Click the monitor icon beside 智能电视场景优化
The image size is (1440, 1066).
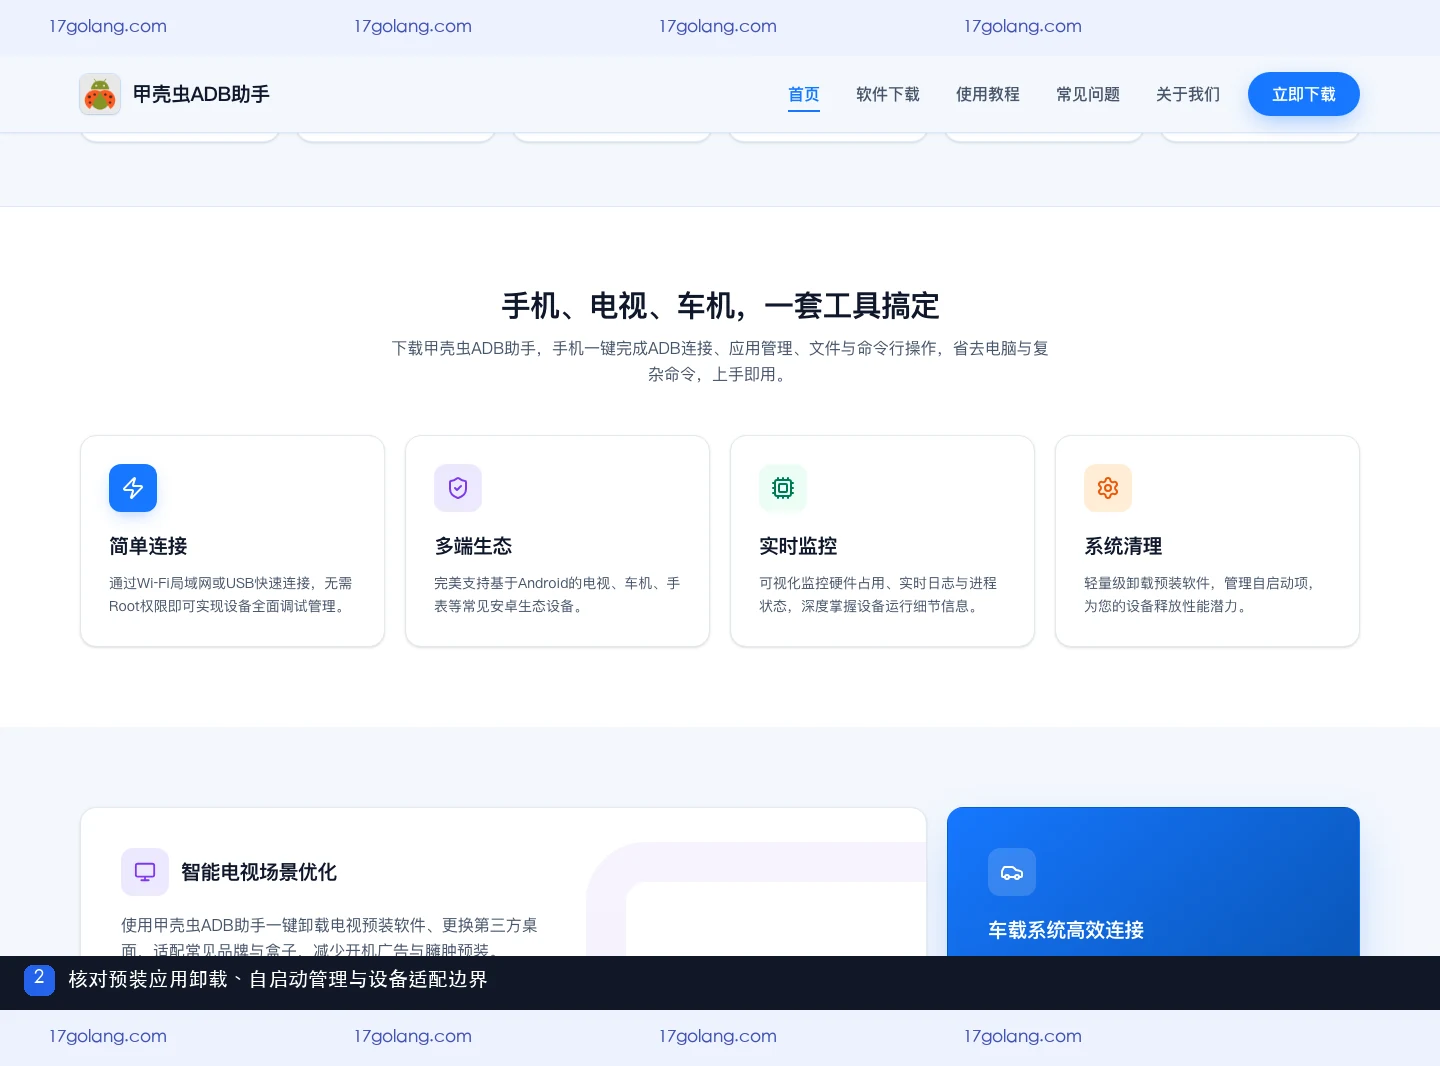[145, 872]
